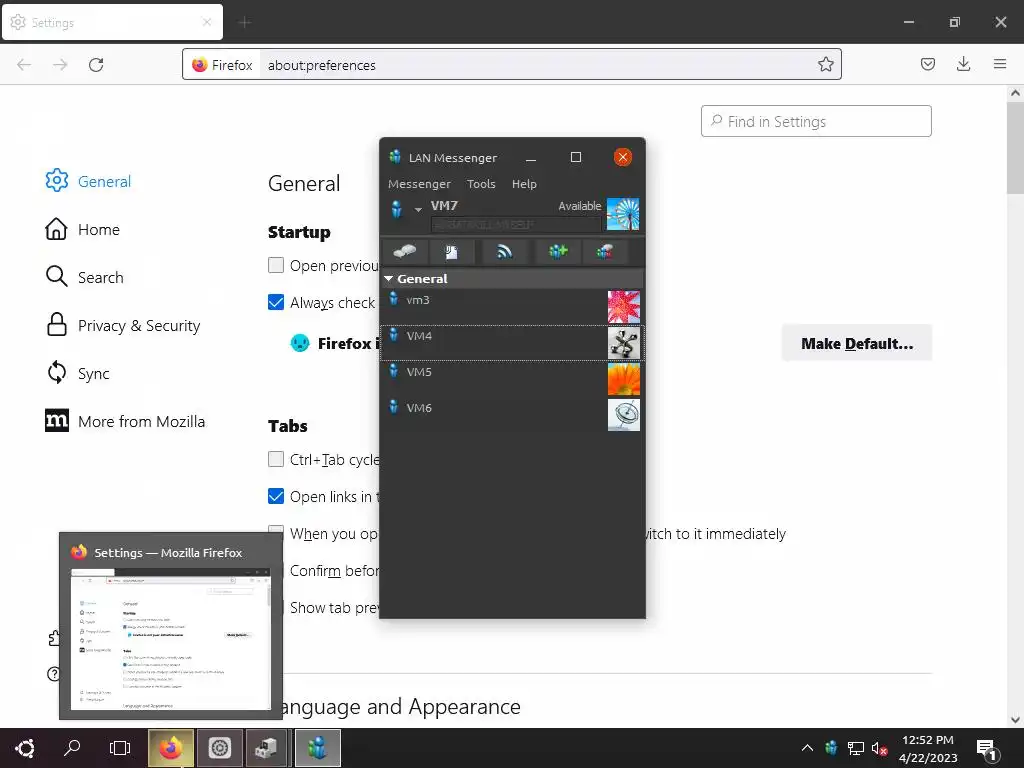Toggle Ctrl+Tab cycles checkbox
Image resolution: width=1024 pixels, height=768 pixels.
[276, 459]
